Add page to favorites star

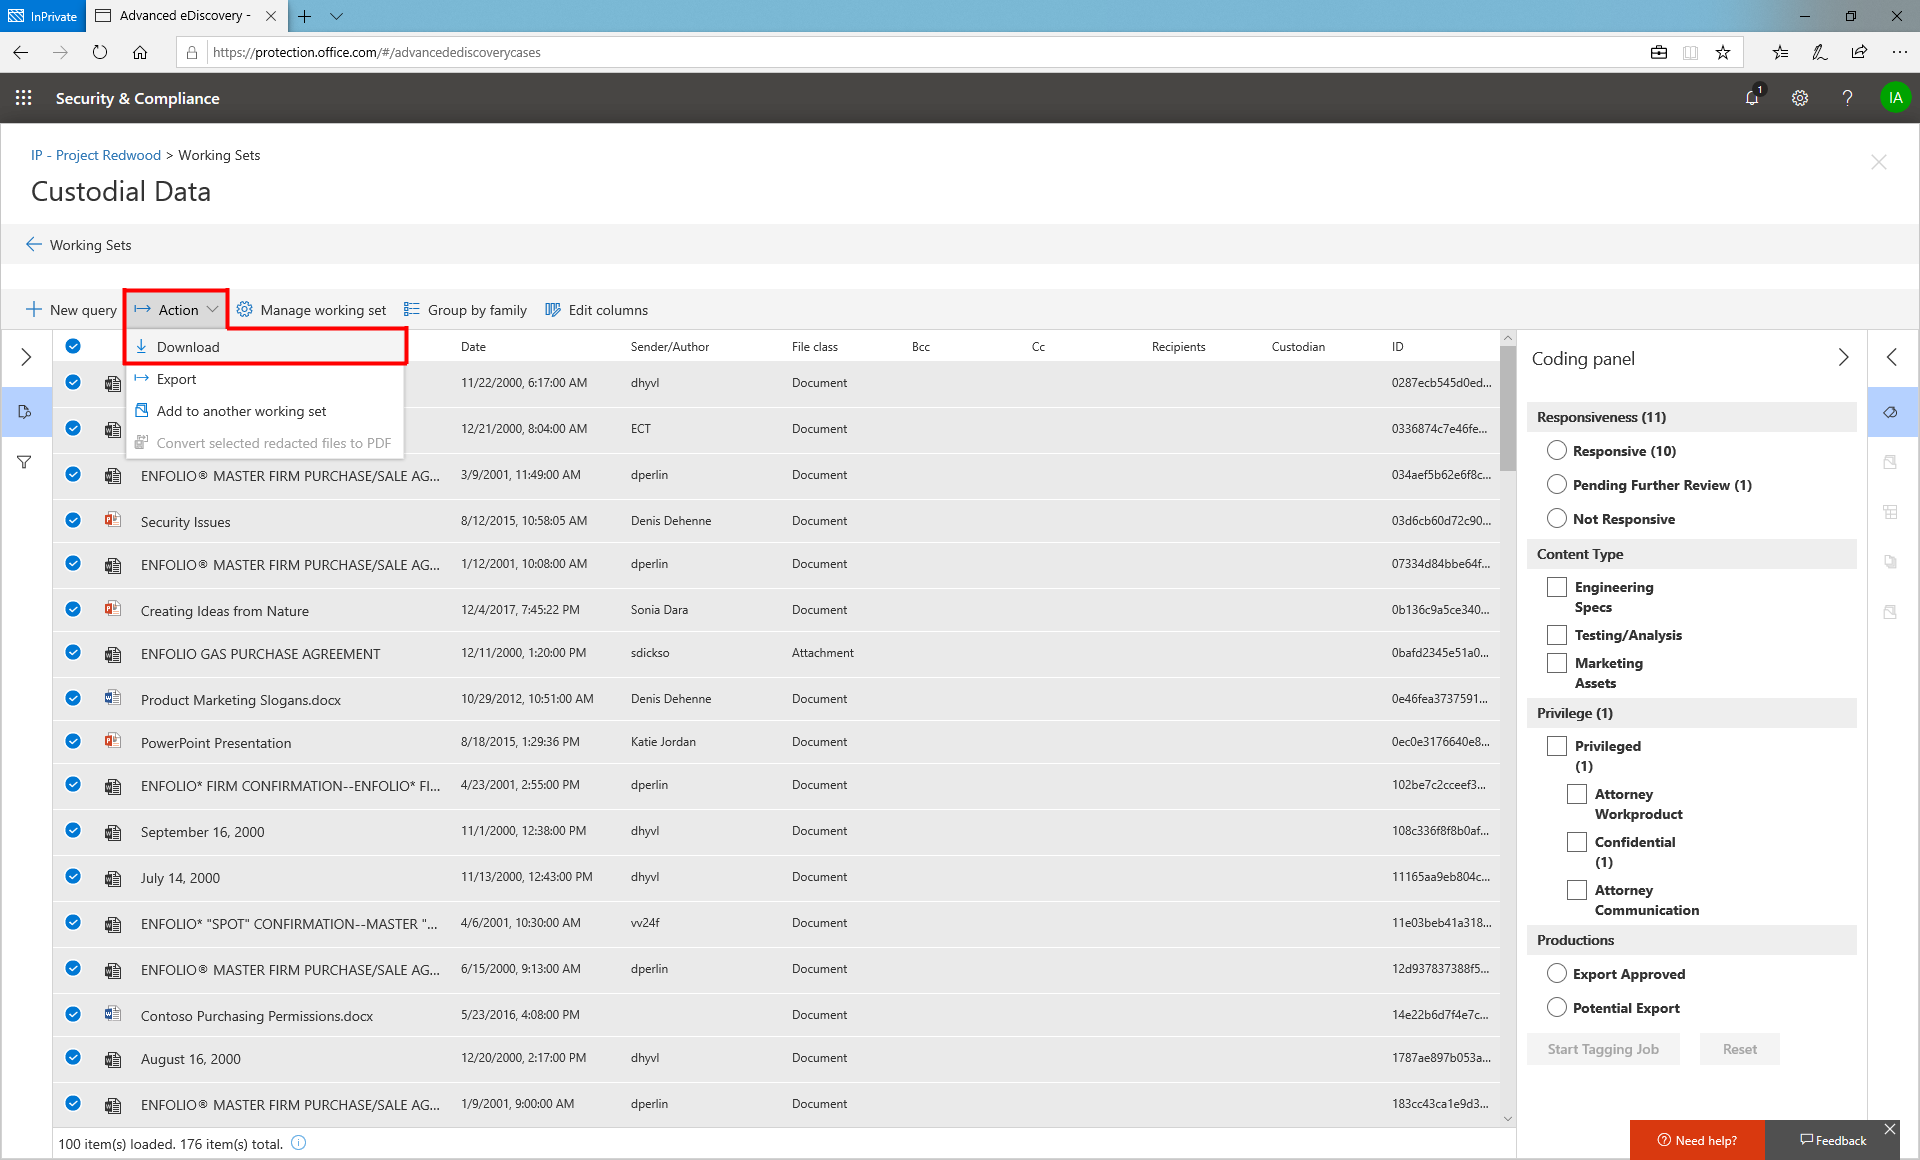[1723, 52]
